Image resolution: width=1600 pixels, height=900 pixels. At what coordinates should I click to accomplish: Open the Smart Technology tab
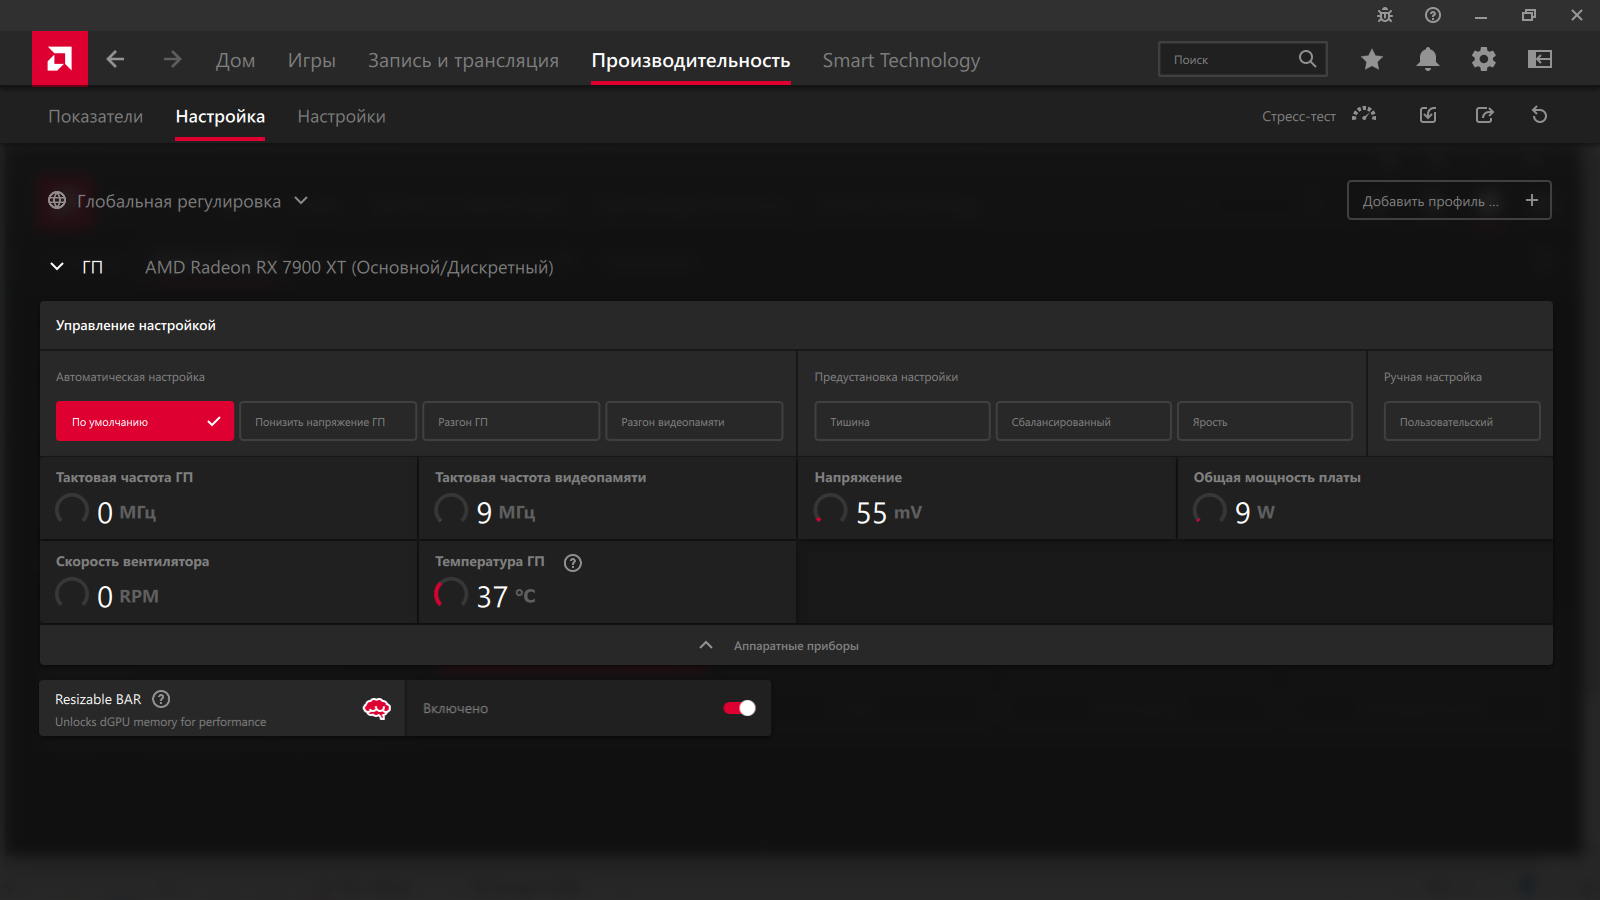[x=901, y=60]
